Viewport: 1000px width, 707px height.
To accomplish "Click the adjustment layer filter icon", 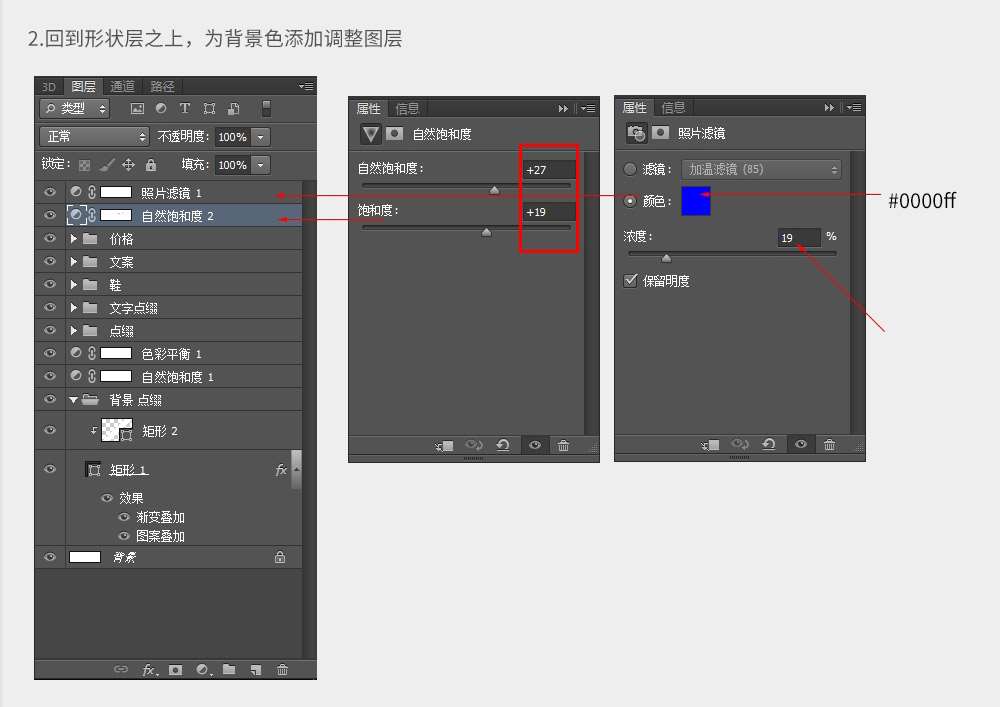I will click(161, 109).
